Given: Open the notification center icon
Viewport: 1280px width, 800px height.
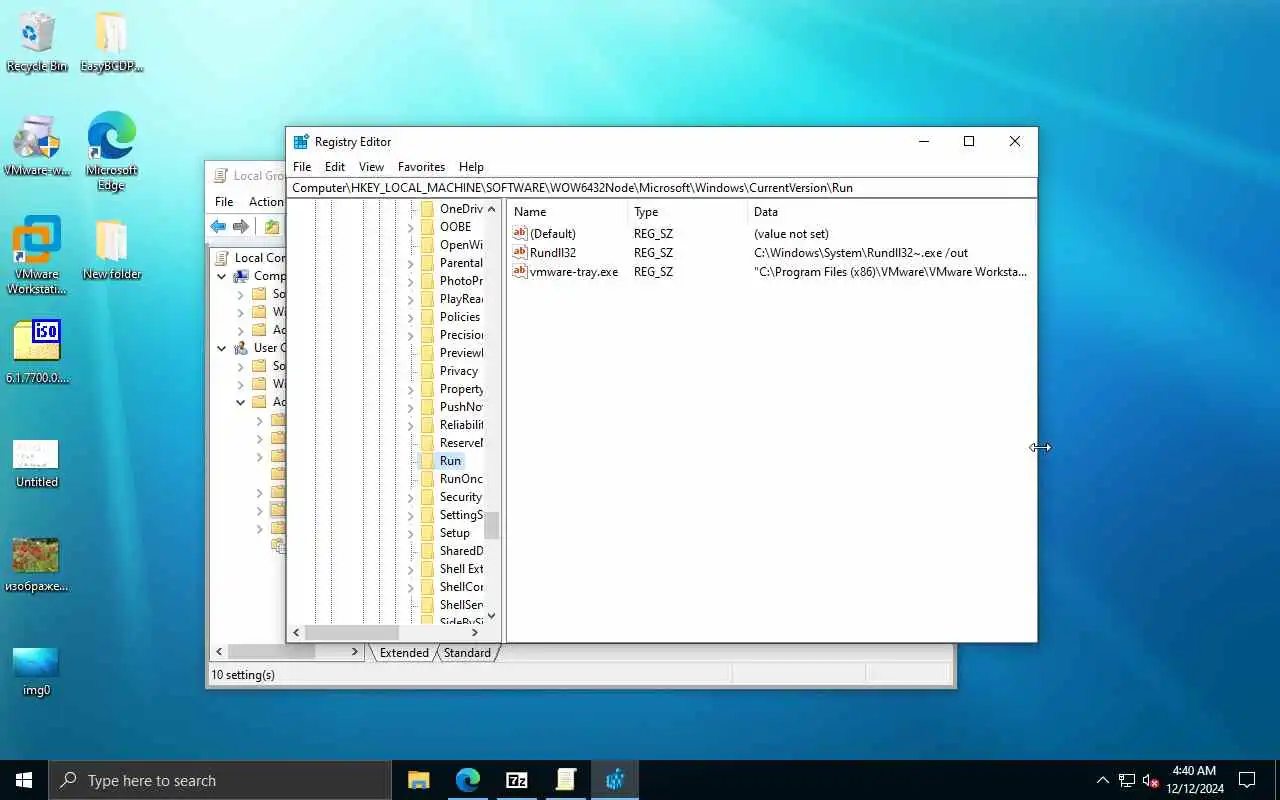Looking at the screenshot, I should click(1247, 780).
